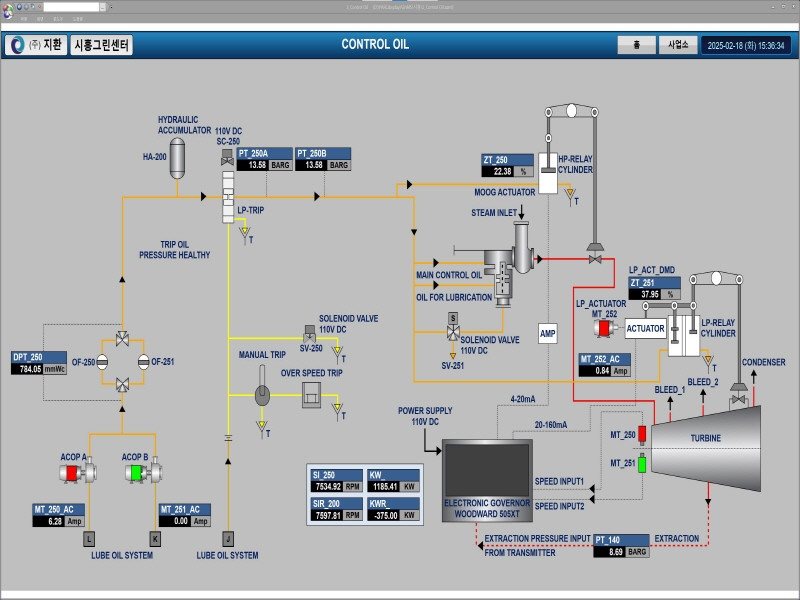Viewport: 800px width, 600px height.
Task: Click the PT_250B pressure value 13.58
Action: point(312,165)
